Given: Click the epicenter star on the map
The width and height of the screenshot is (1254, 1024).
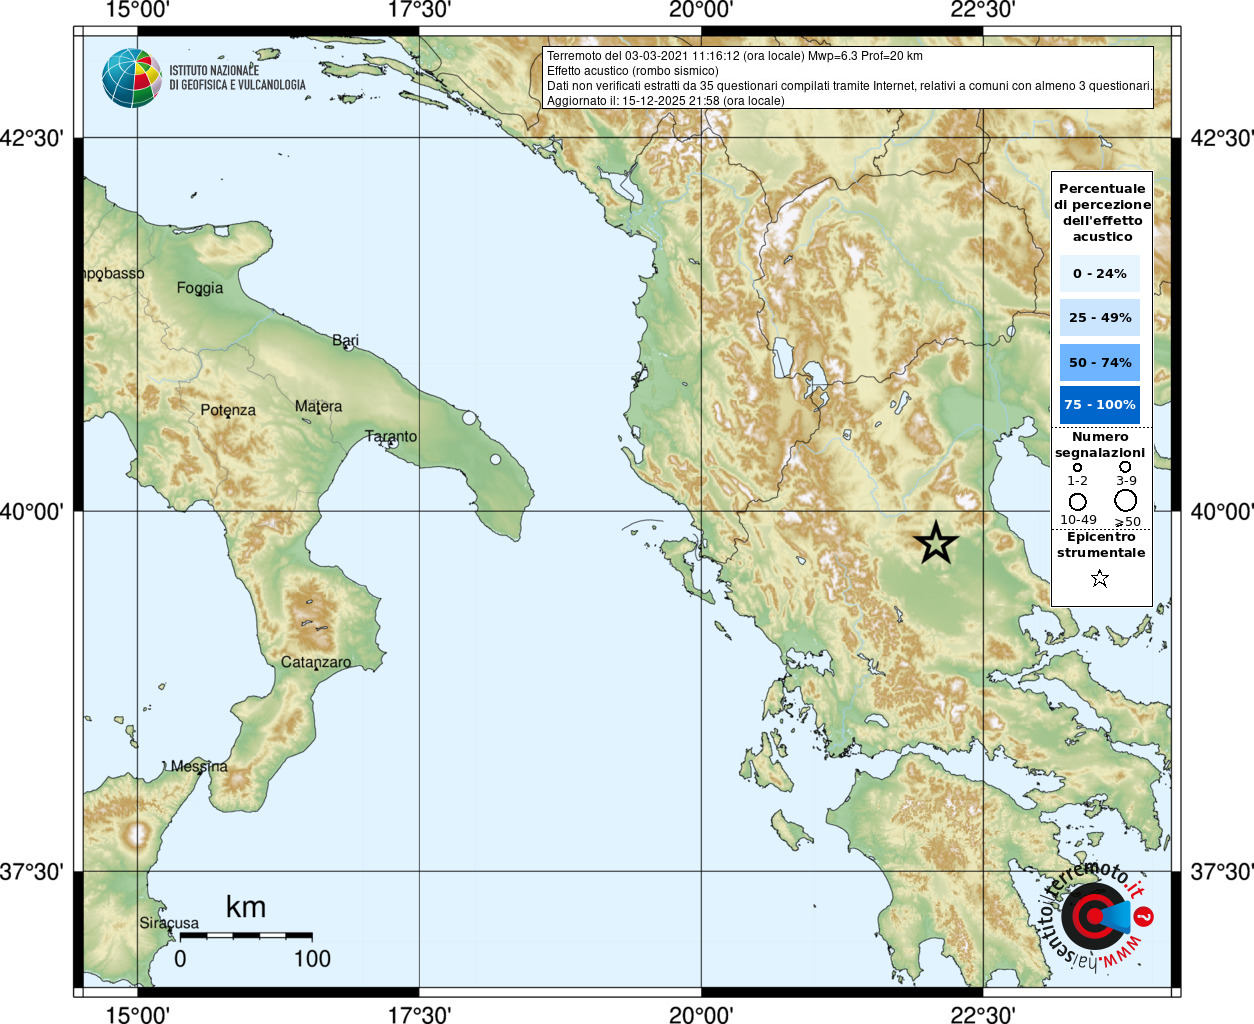Looking at the screenshot, I should tap(935, 543).
